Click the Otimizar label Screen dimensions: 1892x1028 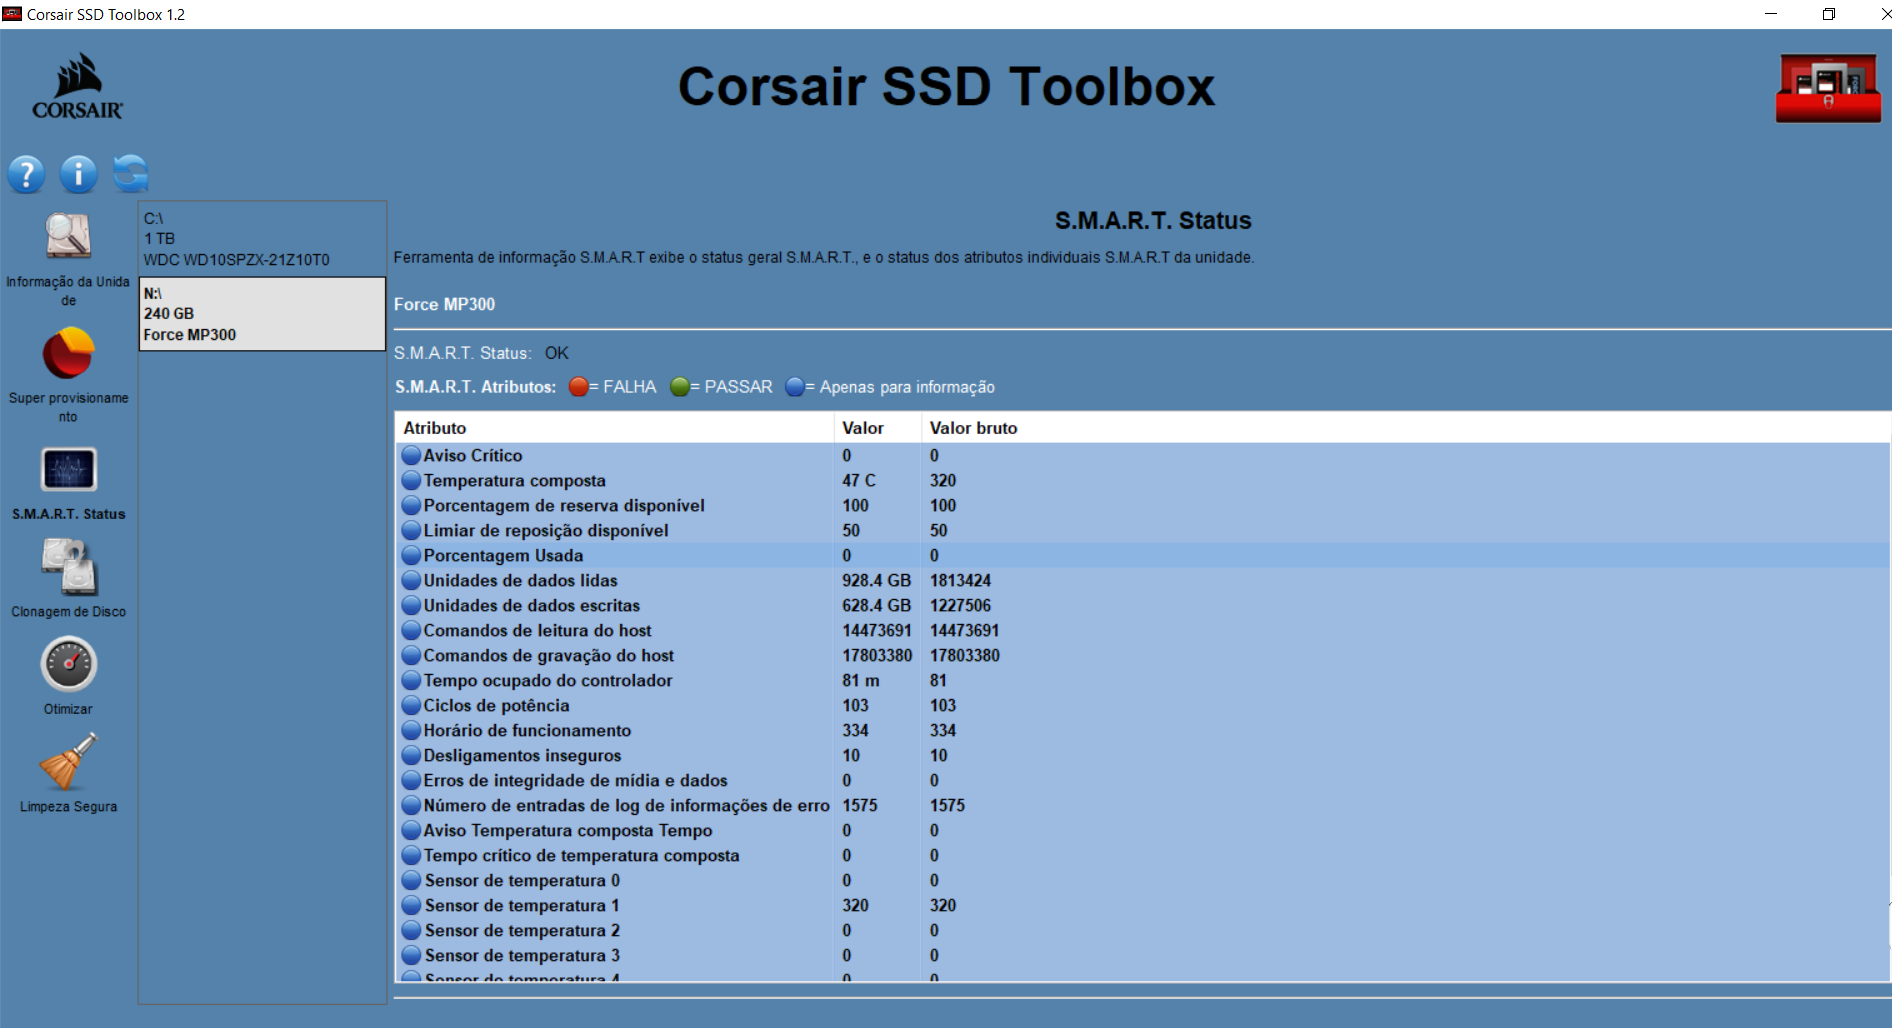[68, 709]
